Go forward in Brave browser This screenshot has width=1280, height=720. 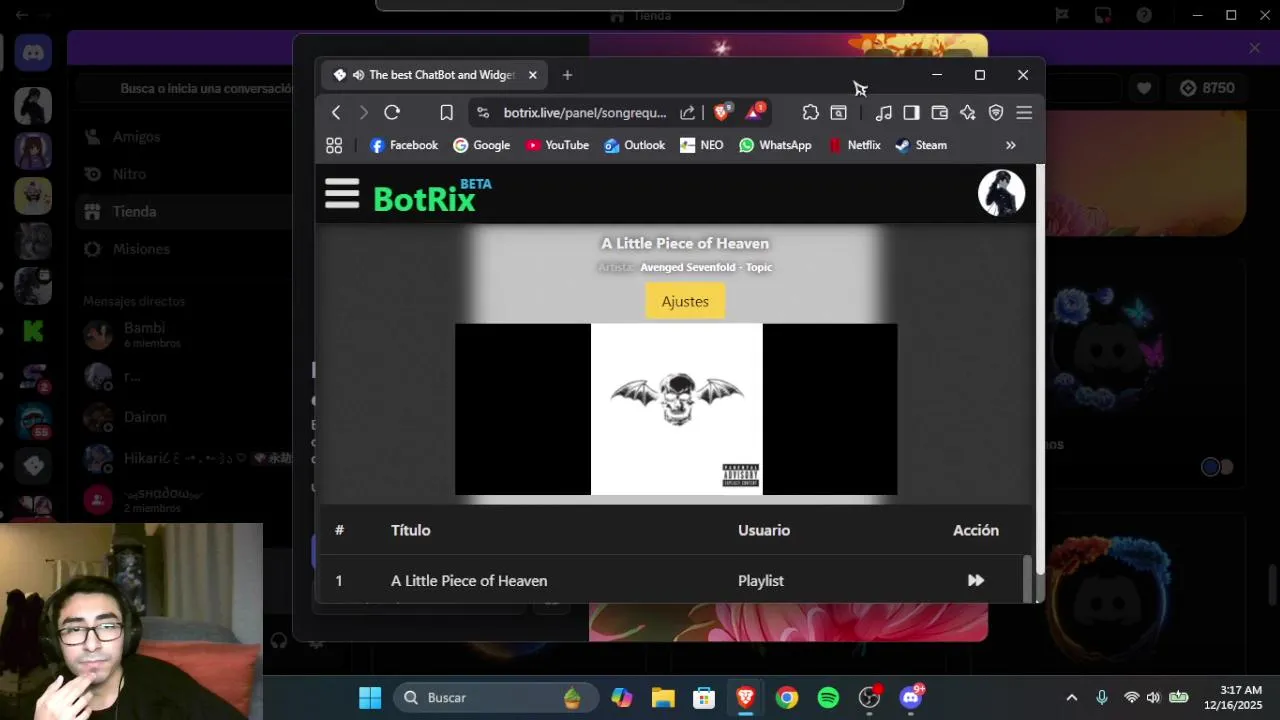coord(363,113)
